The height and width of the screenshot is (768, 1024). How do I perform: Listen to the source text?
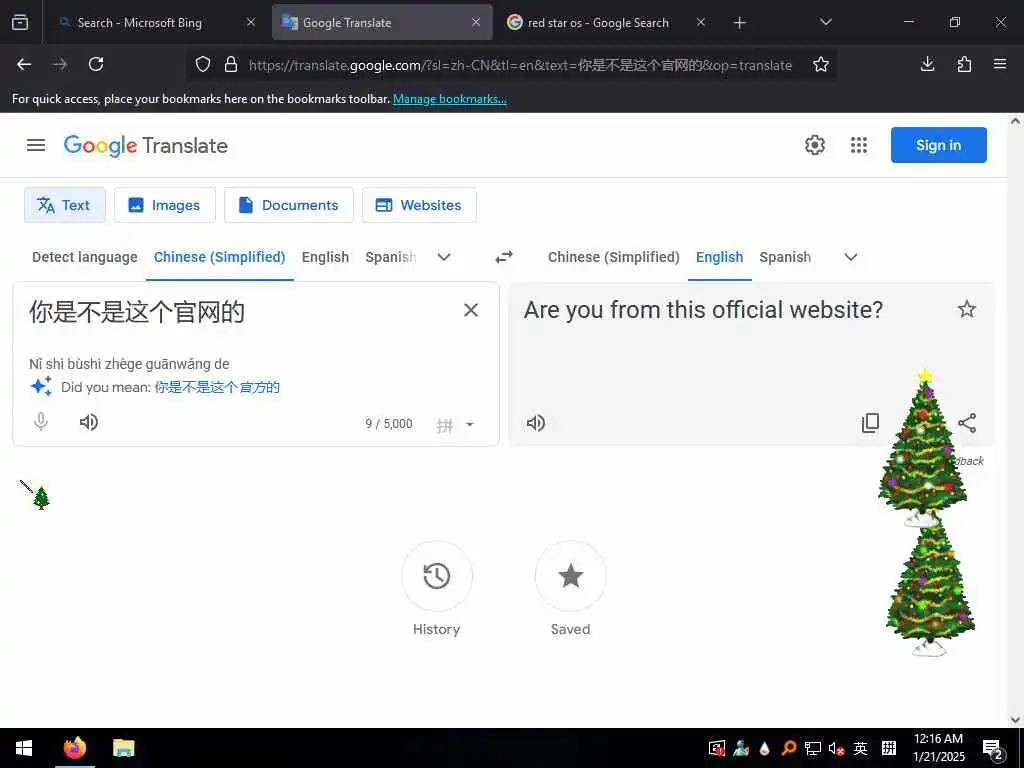tap(89, 422)
